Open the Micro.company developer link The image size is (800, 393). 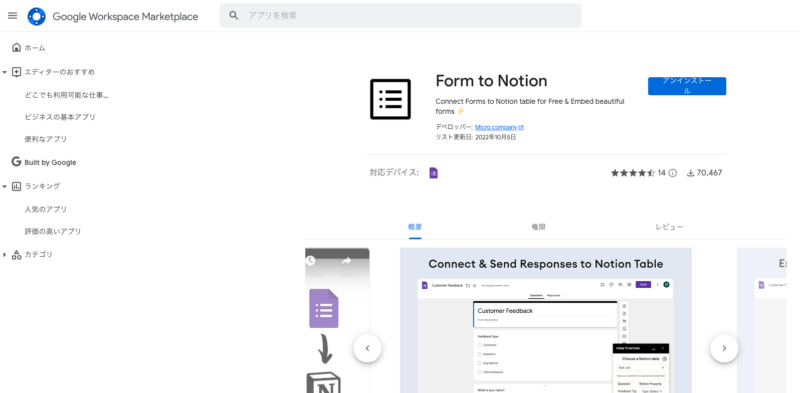pos(495,127)
